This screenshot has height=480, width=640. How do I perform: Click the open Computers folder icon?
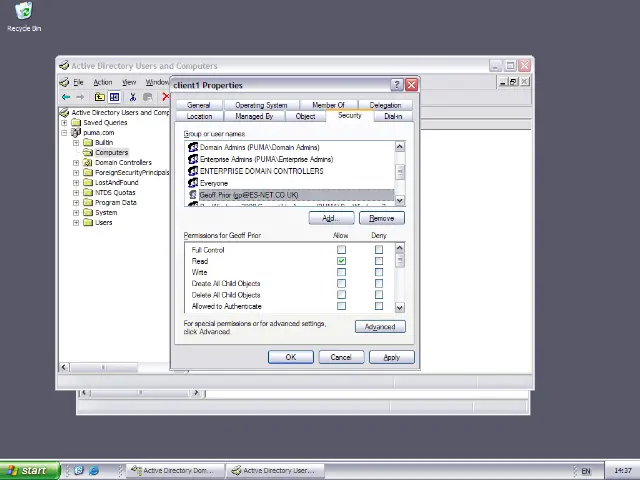88,152
